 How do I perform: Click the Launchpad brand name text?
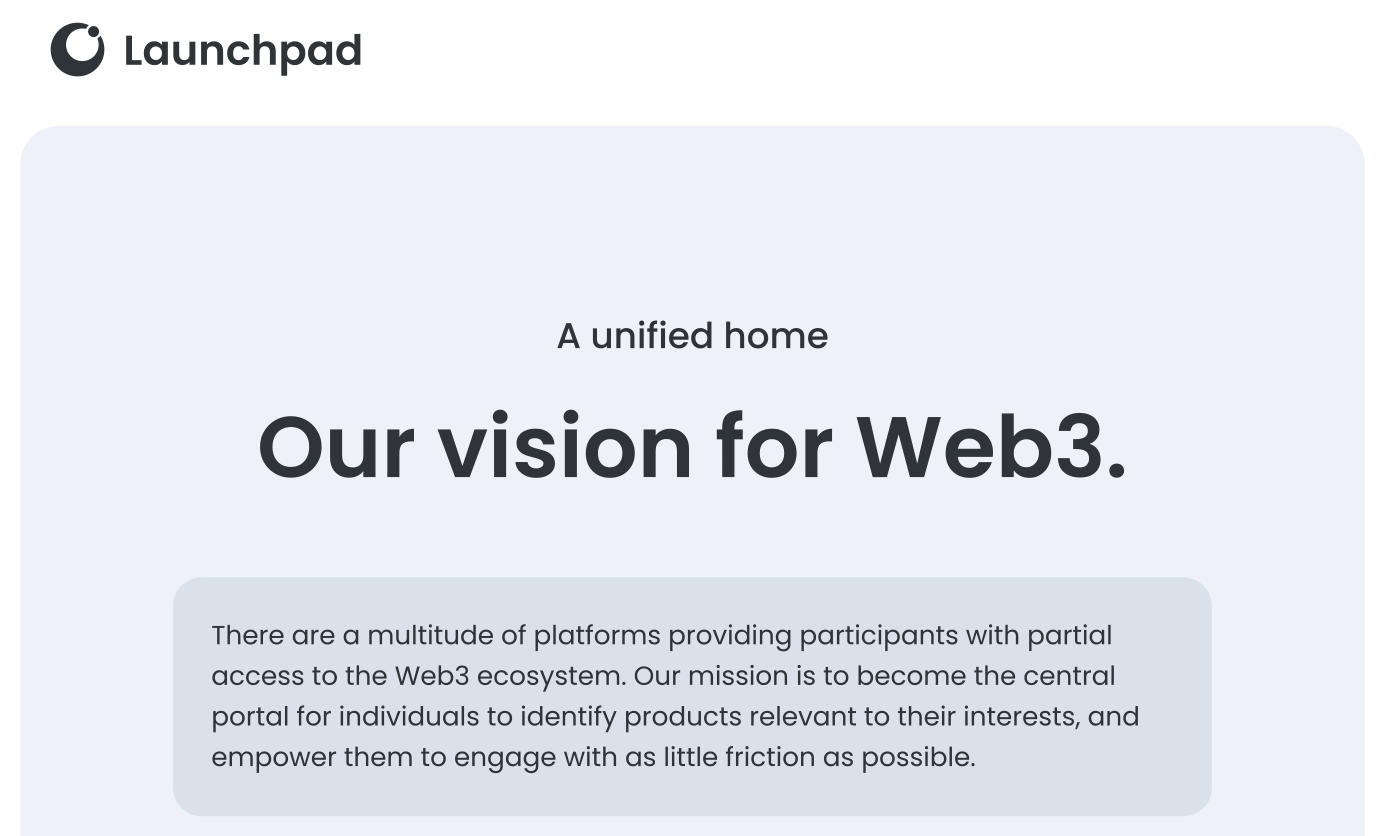(242, 51)
